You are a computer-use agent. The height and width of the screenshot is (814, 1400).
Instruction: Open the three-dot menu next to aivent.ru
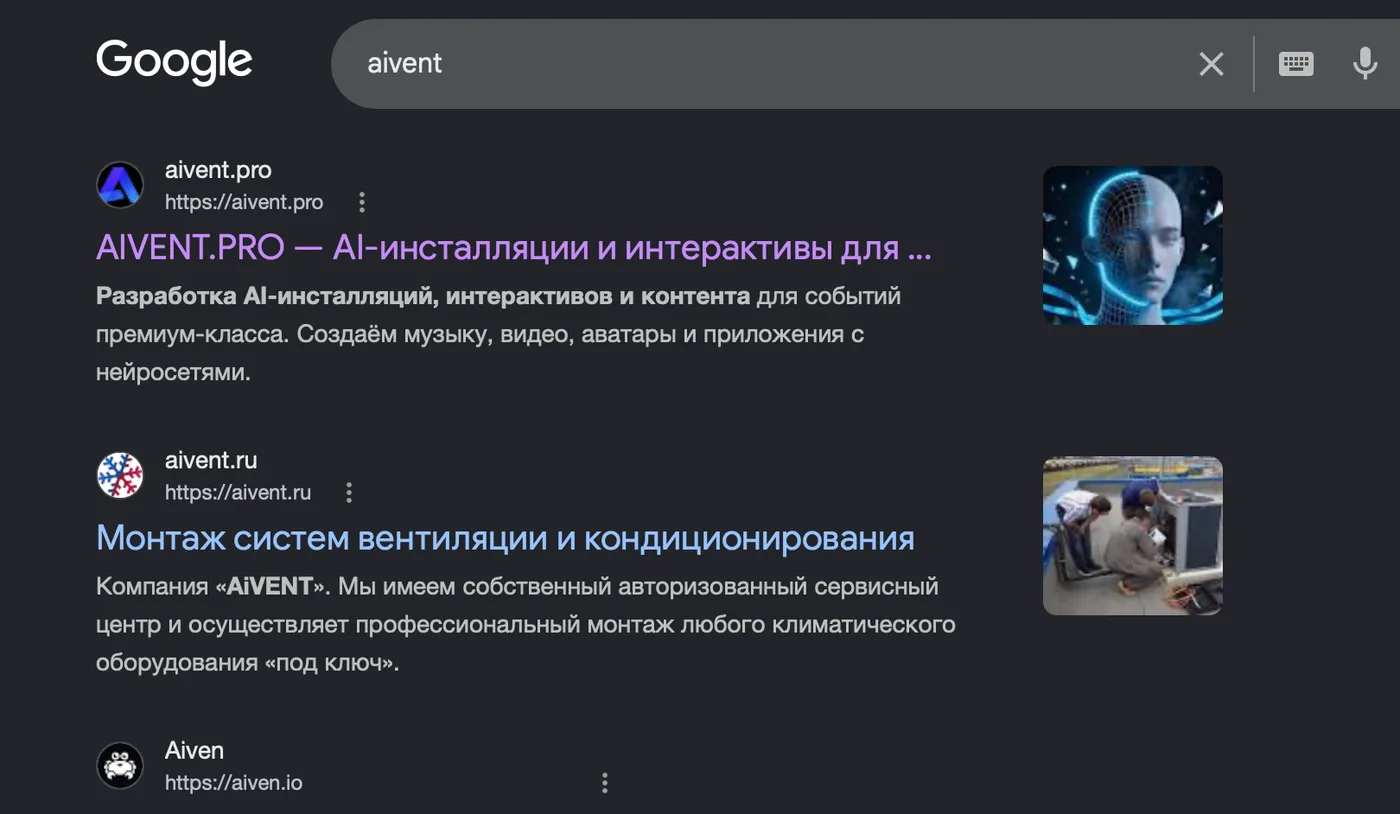(349, 492)
